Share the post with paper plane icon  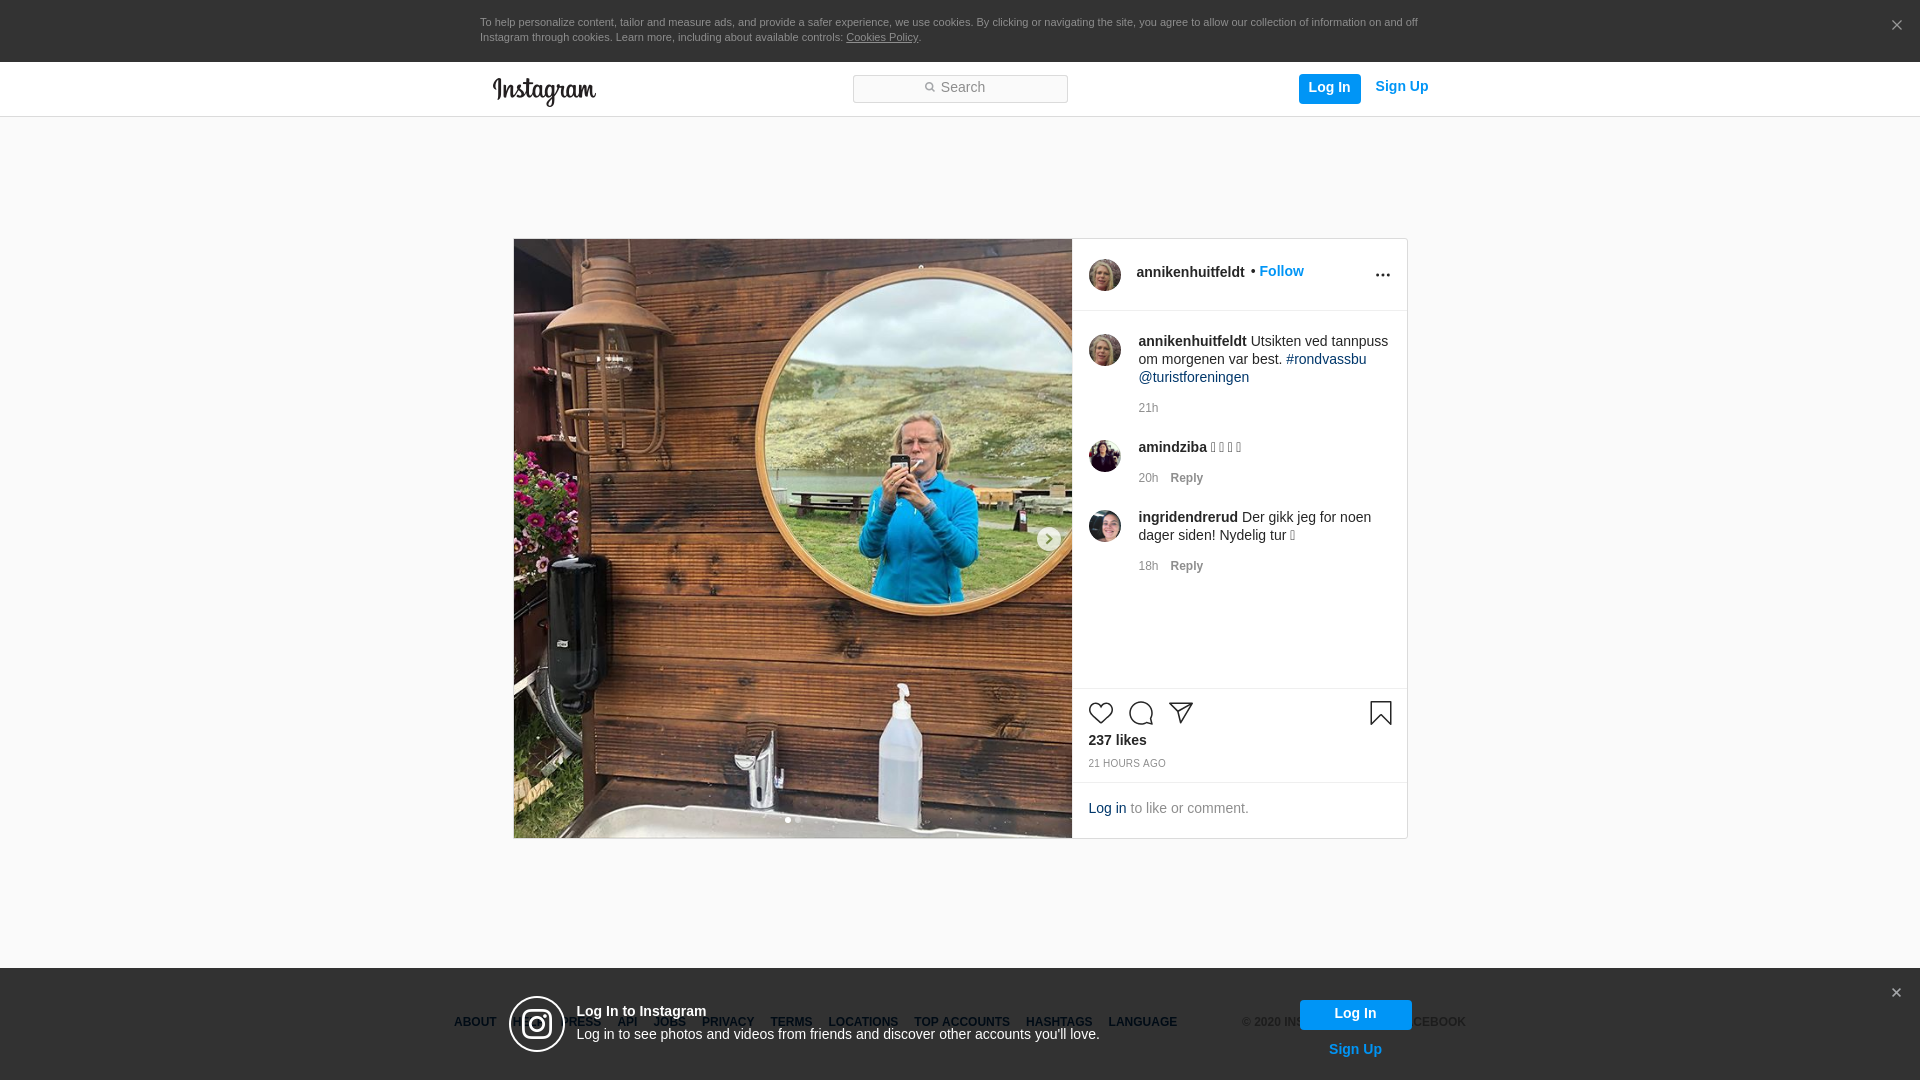tap(1180, 713)
